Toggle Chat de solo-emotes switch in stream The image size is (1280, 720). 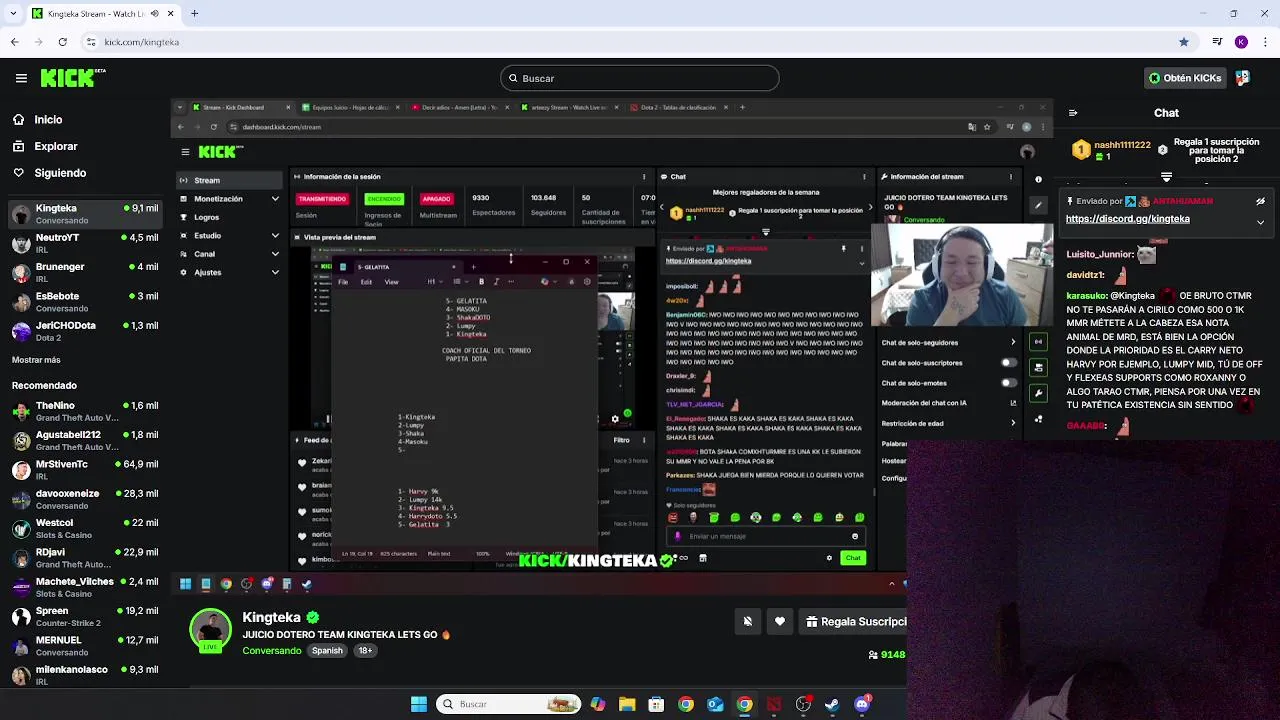click(x=1009, y=383)
